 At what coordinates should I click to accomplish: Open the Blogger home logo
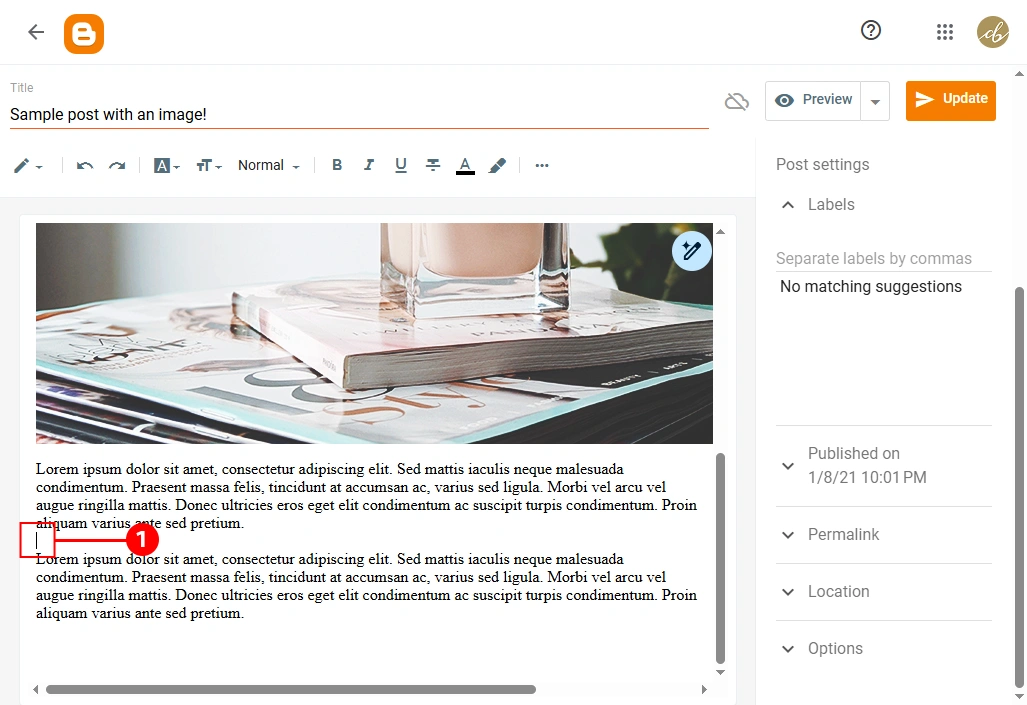pyautogui.click(x=84, y=34)
